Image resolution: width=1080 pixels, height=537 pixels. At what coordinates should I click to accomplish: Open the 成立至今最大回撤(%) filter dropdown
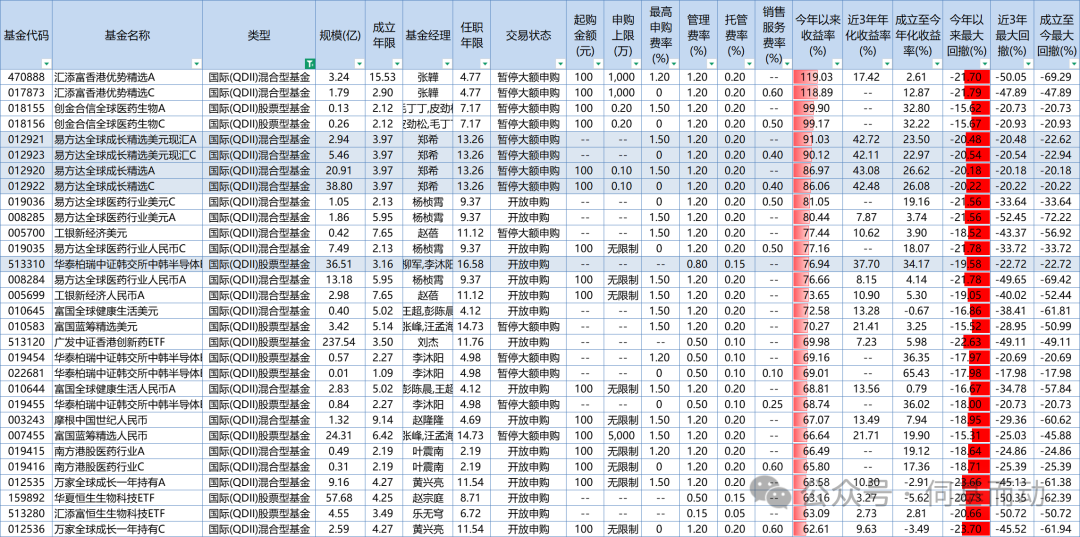point(1073,63)
